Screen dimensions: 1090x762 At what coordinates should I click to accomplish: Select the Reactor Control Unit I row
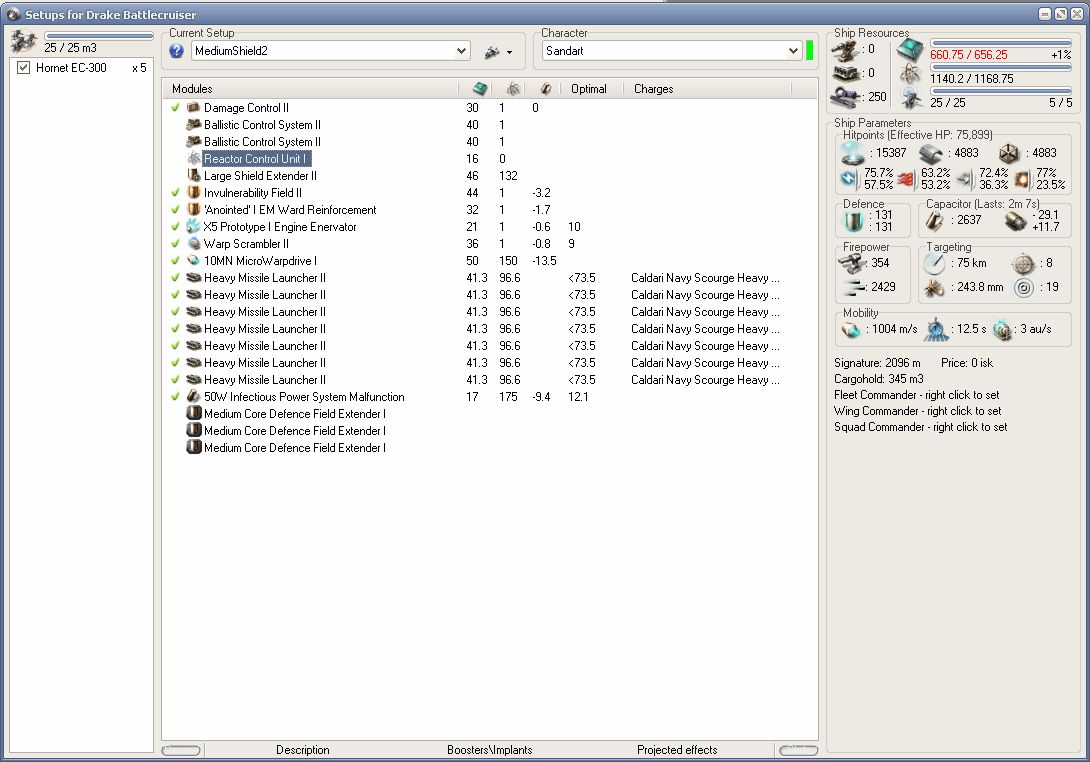pos(256,159)
